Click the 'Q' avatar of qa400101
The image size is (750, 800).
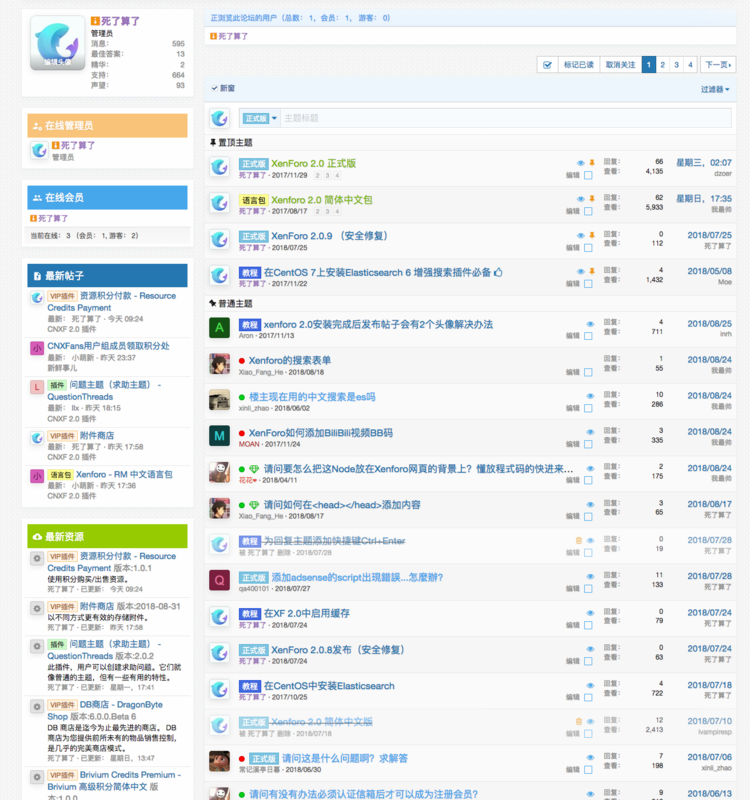pyautogui.click(x=219, y=581)
